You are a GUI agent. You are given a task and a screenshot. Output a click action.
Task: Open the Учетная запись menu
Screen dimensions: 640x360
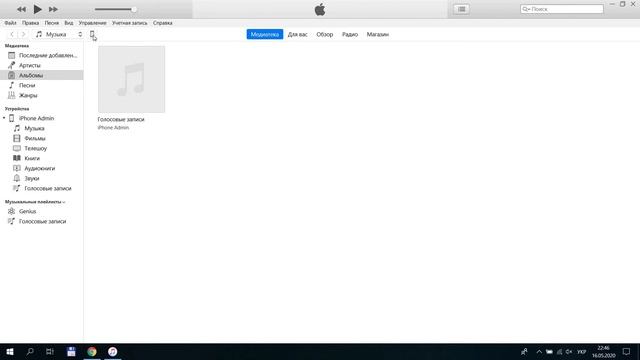[x=129, y=23]
